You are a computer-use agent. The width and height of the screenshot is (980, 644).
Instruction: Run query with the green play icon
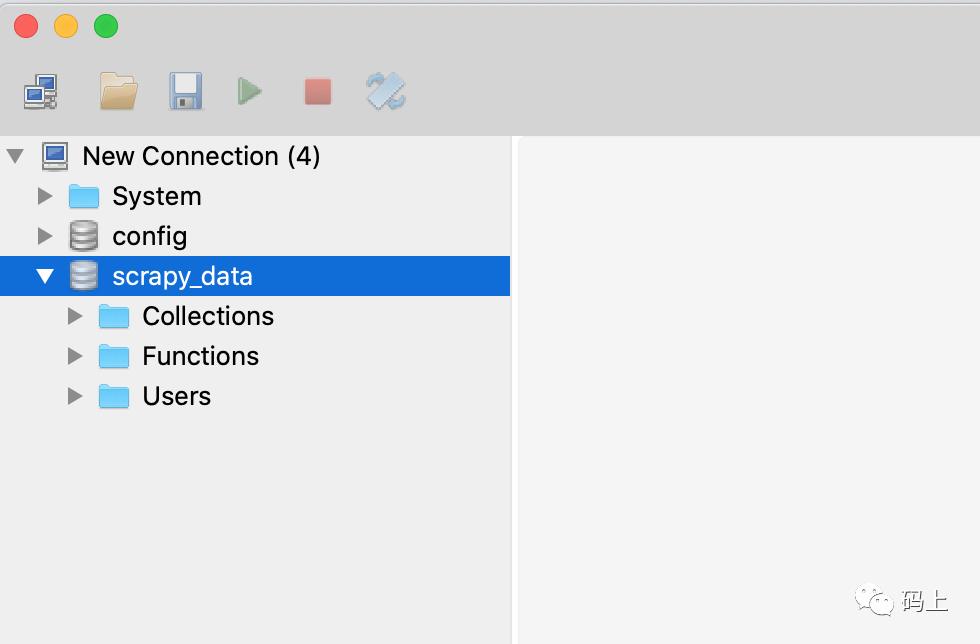tap(250, 91)
